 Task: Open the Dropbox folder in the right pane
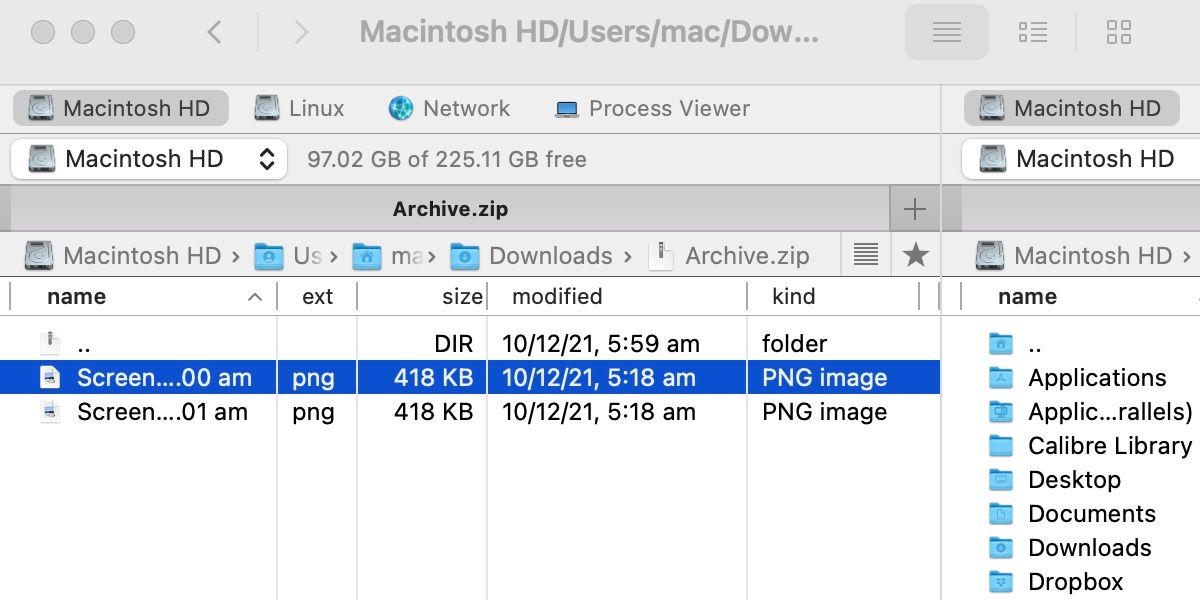pos(1075,582)
